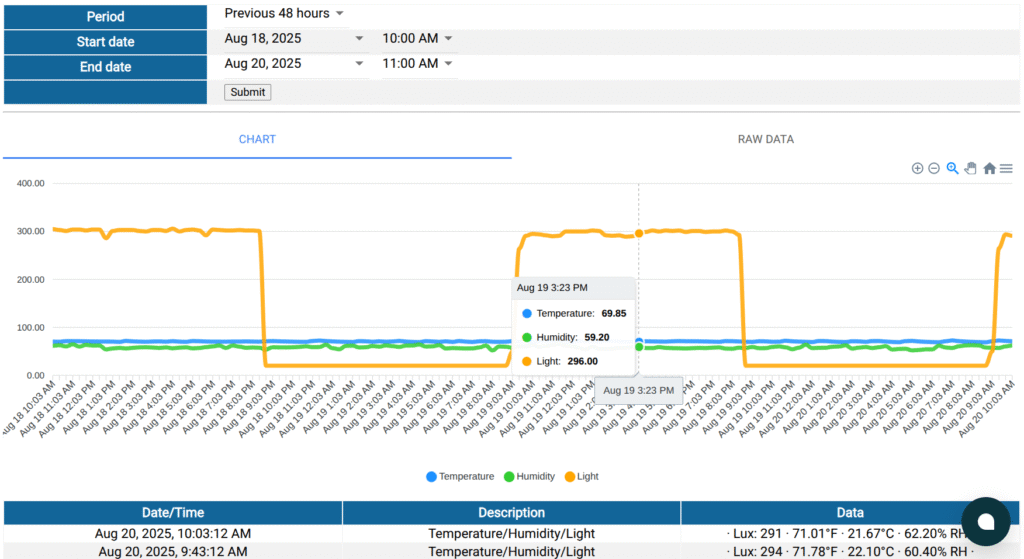1024x559 pixels.
Task: Switch to the RAW DATA tab
Action: (766, 140)
